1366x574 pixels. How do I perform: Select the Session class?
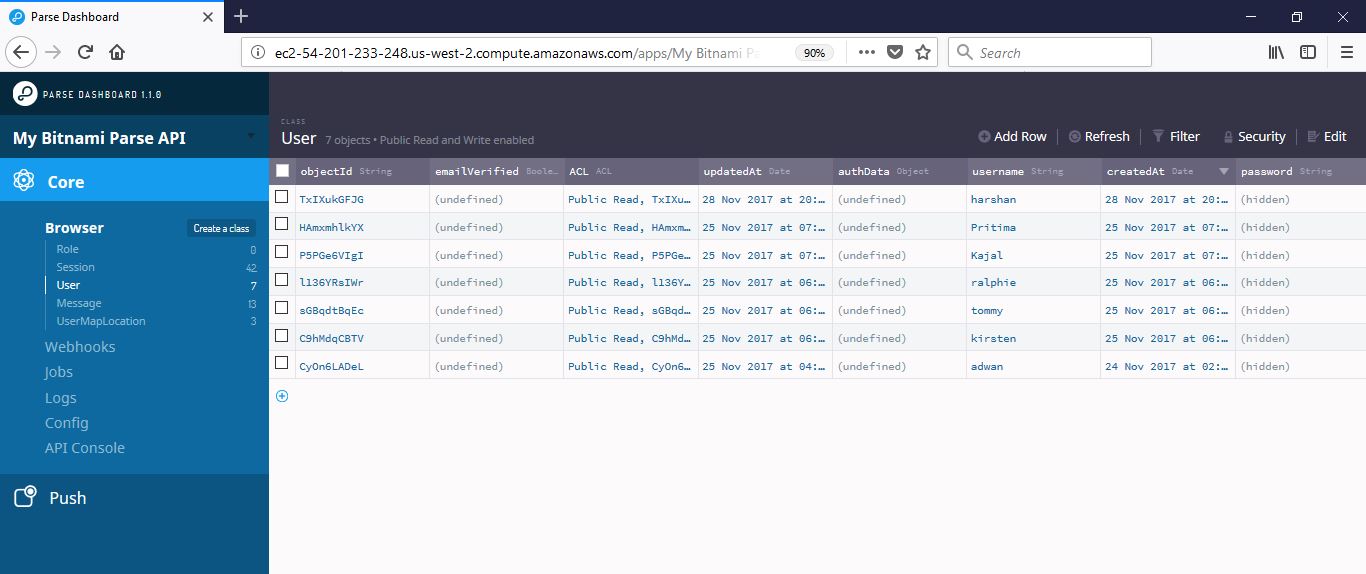coord(76,267)
